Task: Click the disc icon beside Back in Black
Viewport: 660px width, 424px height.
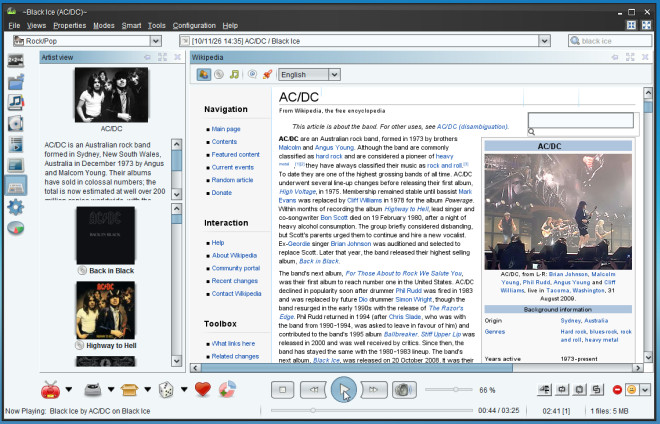Action: point(82,270)
